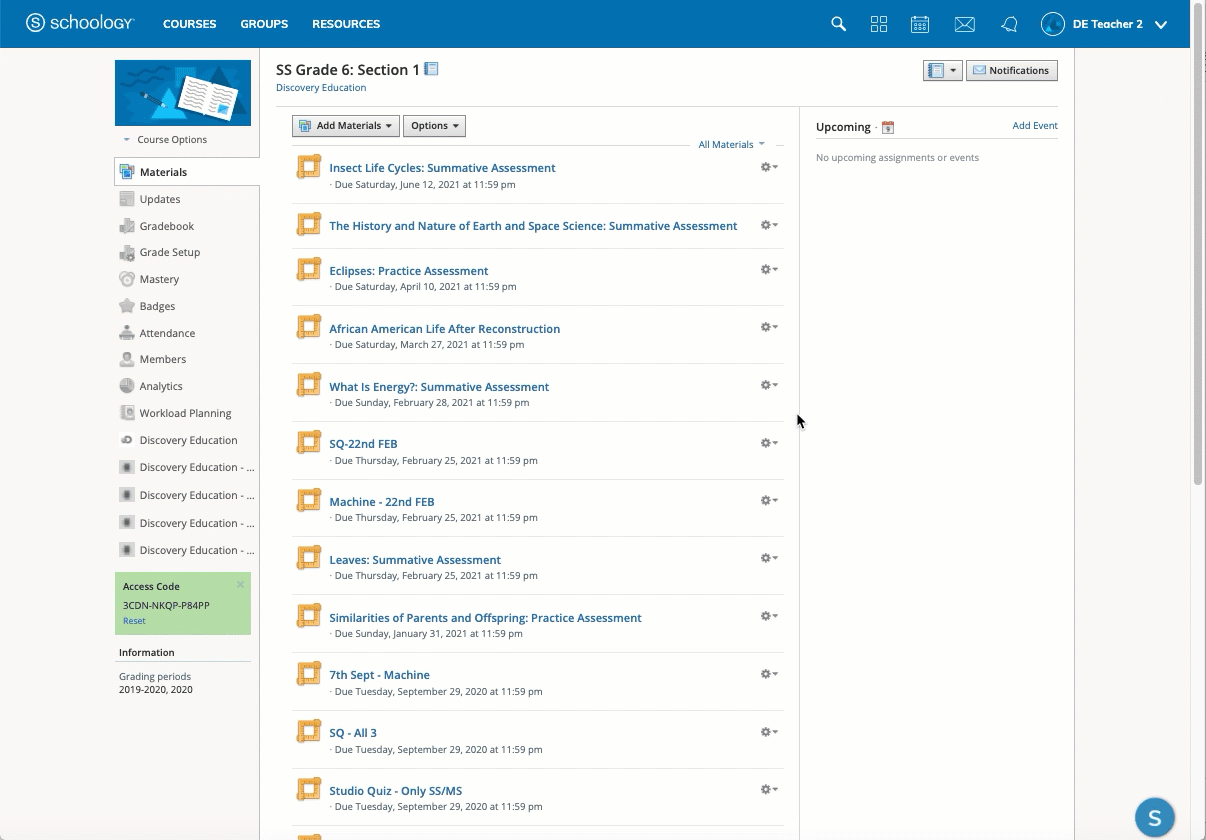Close the Access Code box

[240, 585]
